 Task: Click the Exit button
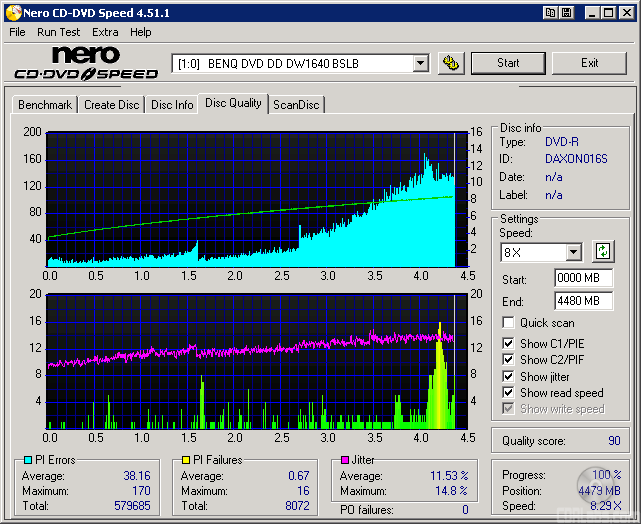(589, 63)
